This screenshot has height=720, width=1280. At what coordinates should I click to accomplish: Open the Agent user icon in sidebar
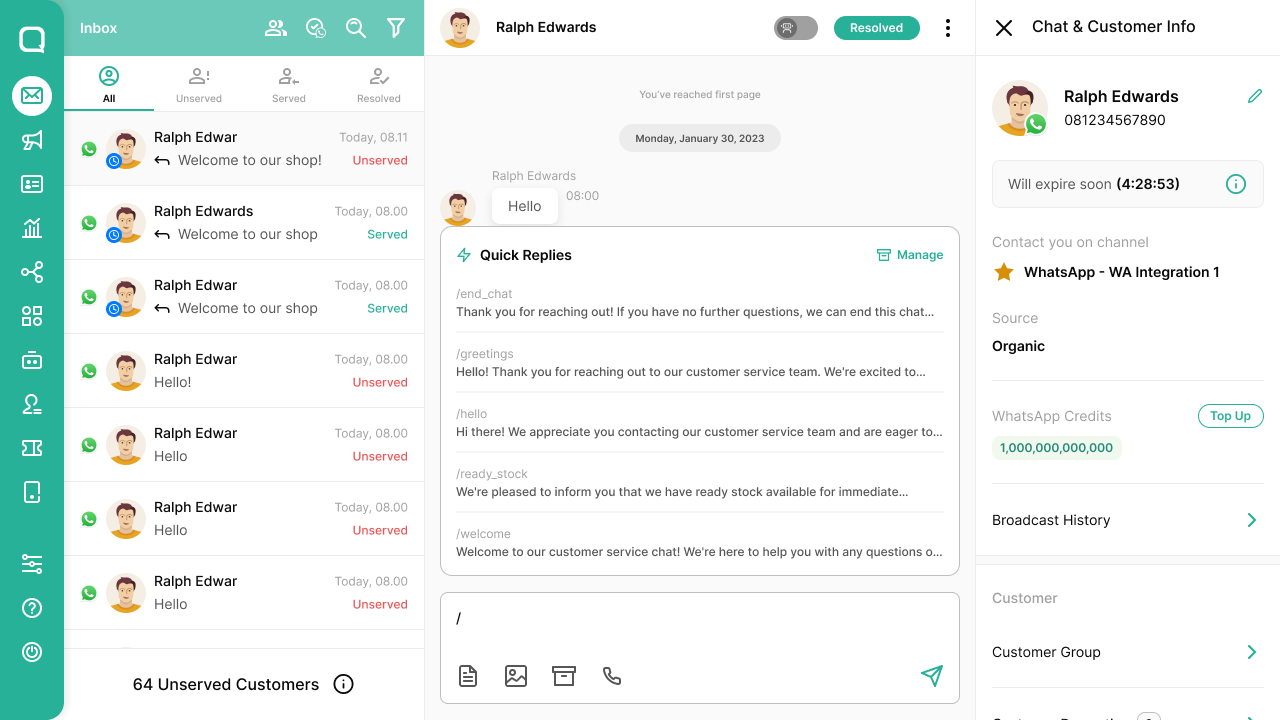coord(32,404)
